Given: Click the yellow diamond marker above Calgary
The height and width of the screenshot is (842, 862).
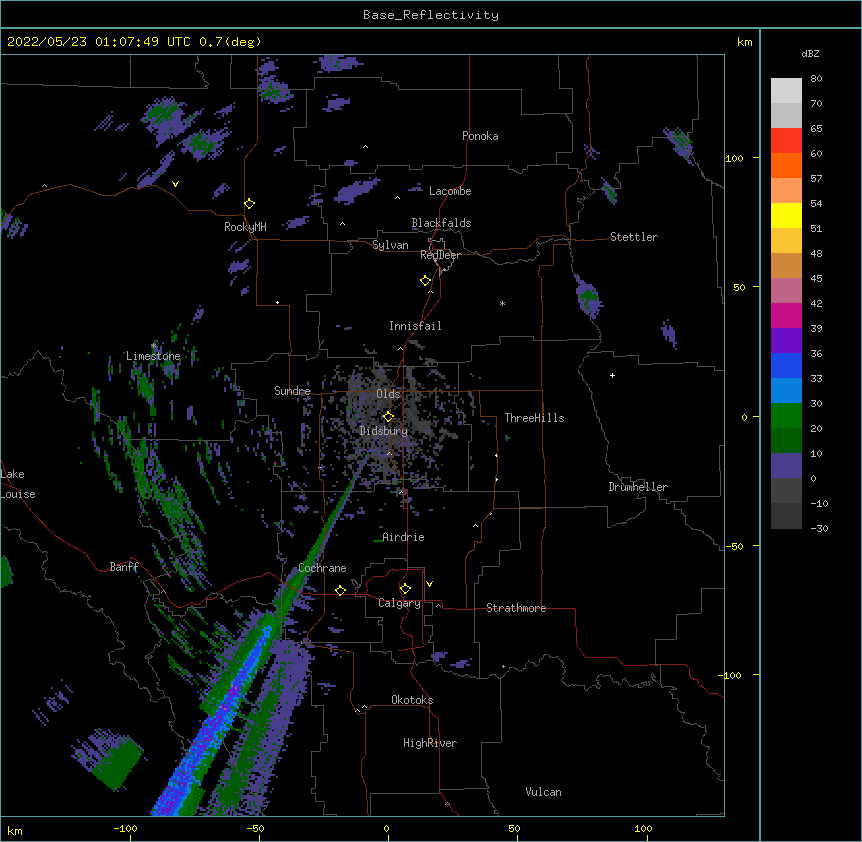Looking at the screenshot, I should click(x=405, y=588).
